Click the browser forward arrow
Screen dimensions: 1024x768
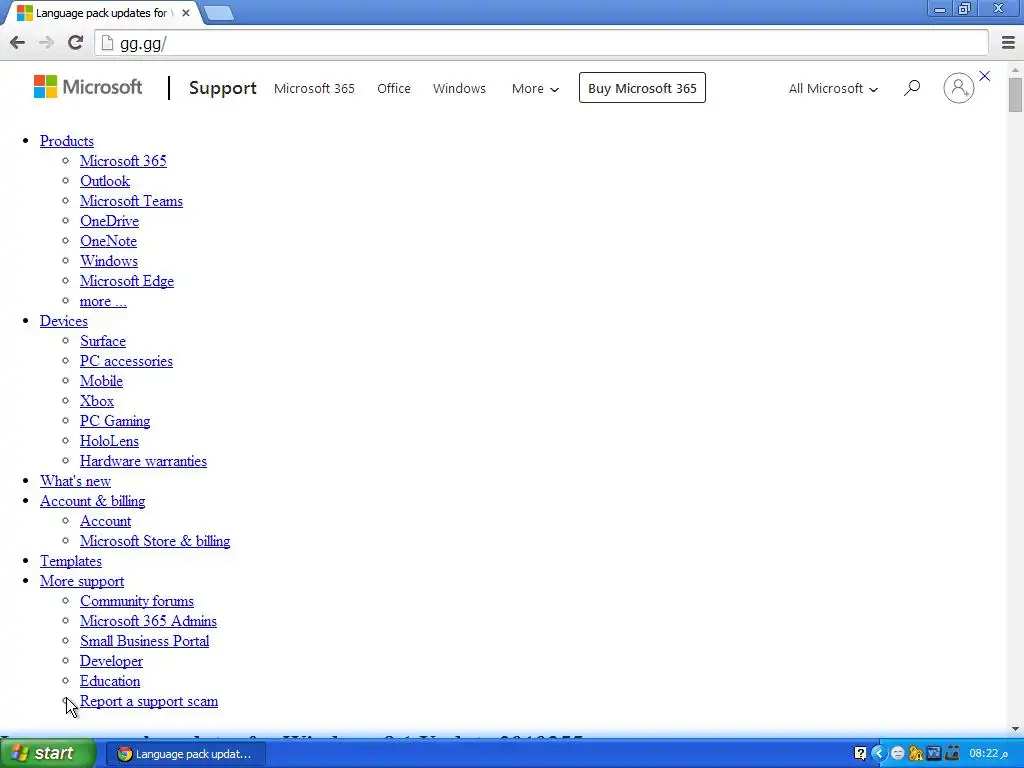(46, 43)
